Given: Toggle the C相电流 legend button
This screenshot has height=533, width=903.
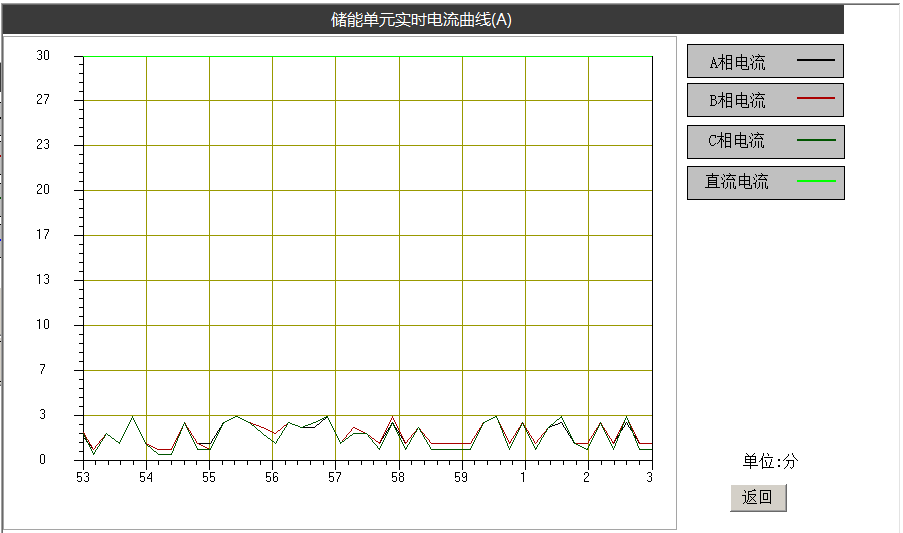Looking at the screenshot, I should tap(765, 141).
